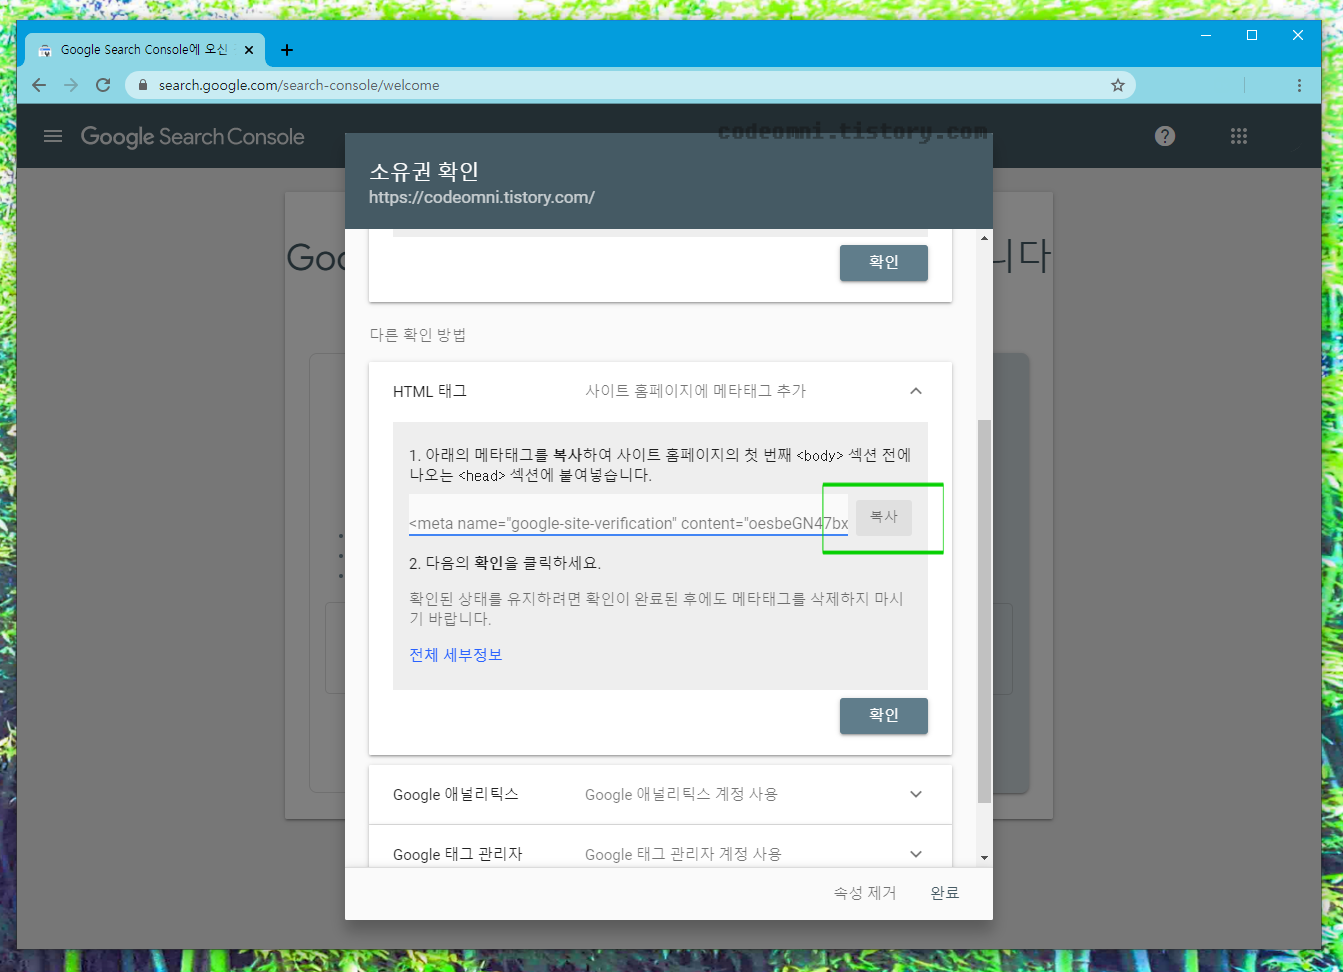Click Google 태그 관리자 row label
The width and height of the screenshot is (1343, 972).
(458, 854)
